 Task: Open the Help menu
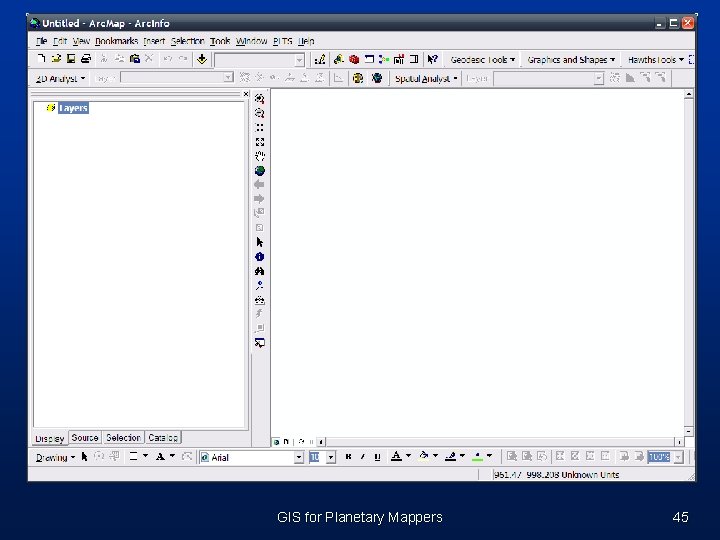pos(306,41)
